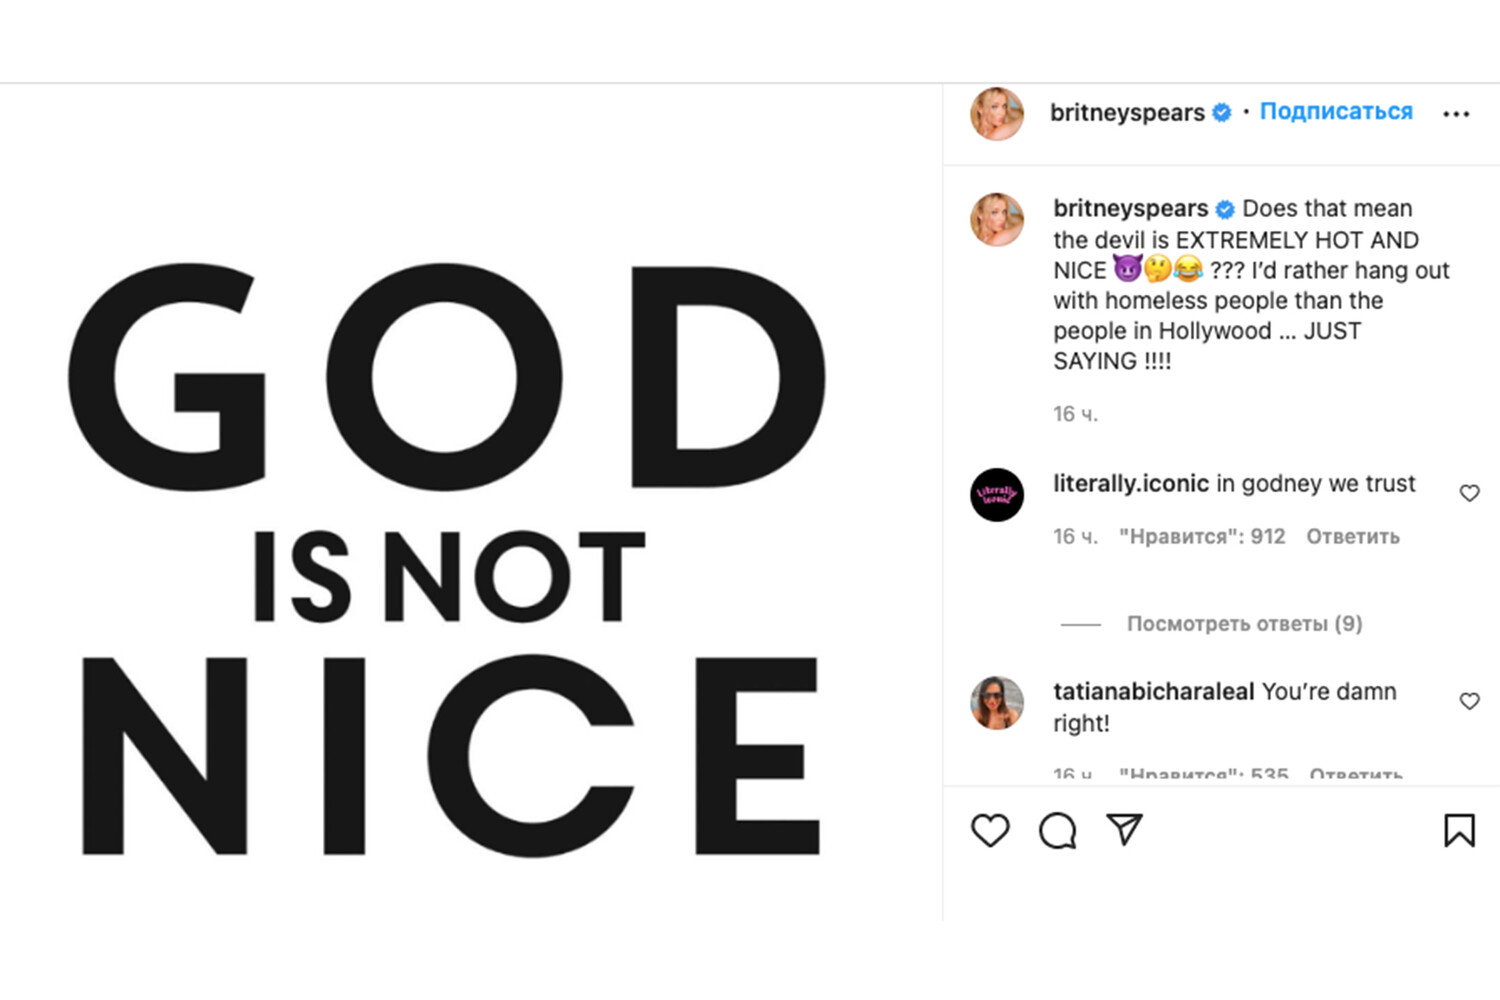Open comment bubble icon under post
This screenshot has width=1500, height=1000.
click(1057, 830)
